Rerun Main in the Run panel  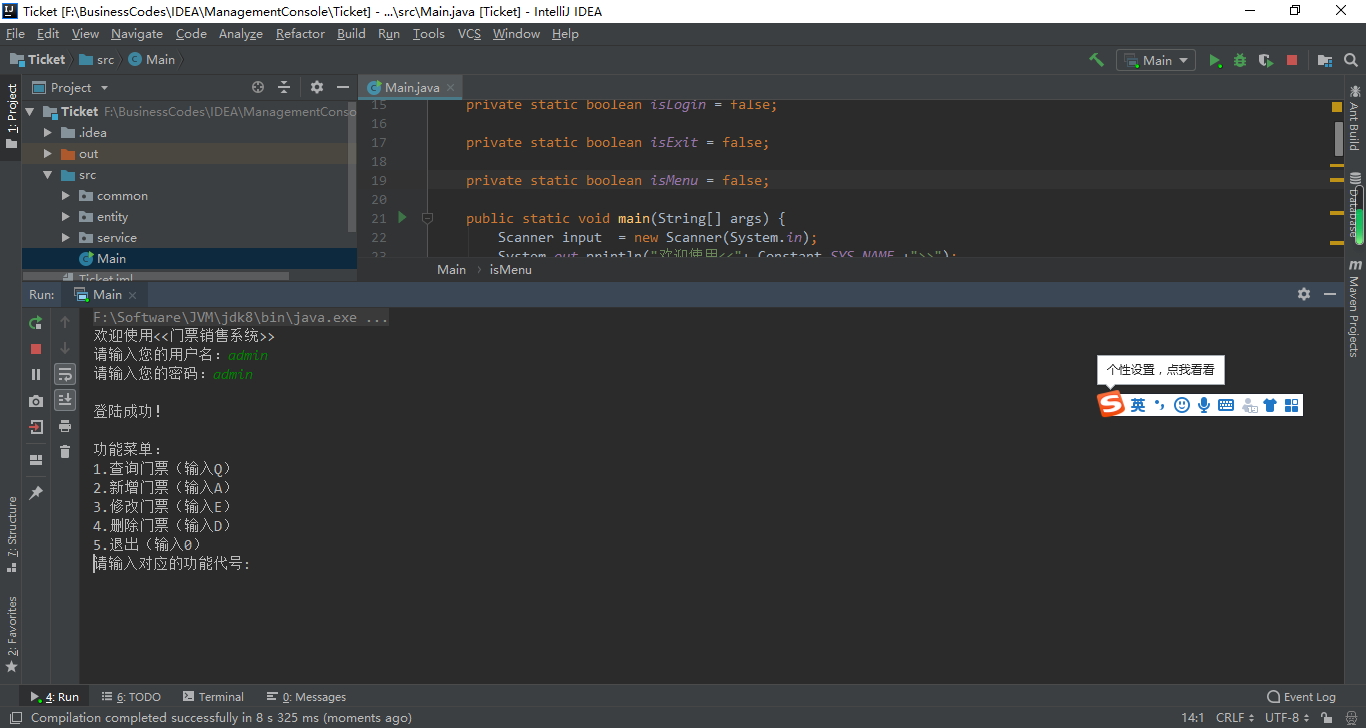(36, 322)
